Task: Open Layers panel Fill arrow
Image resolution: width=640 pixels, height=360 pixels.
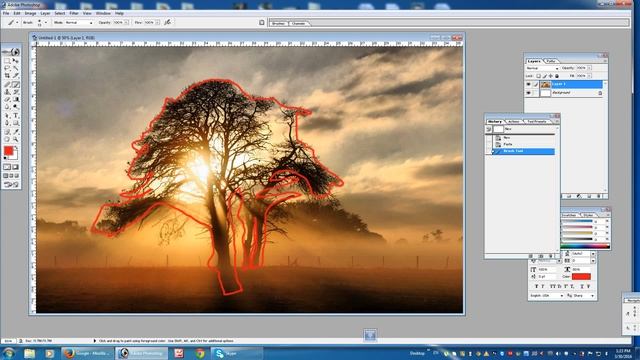Action: coord(589,76)
